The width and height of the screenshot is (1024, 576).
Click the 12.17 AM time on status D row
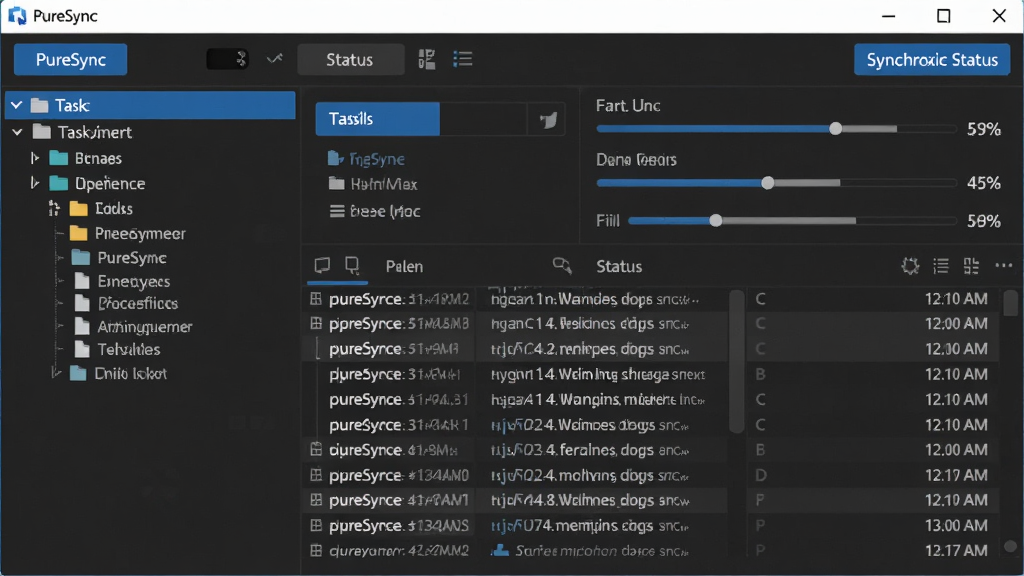(x=956, y=475)
